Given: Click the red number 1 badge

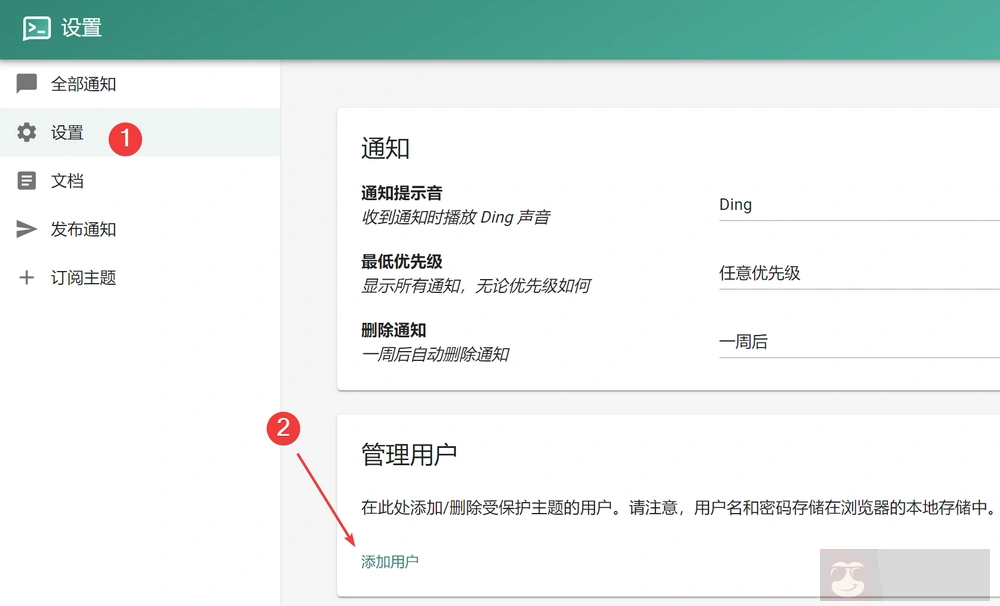Looking at the screenshot, I should click(125, 138).
